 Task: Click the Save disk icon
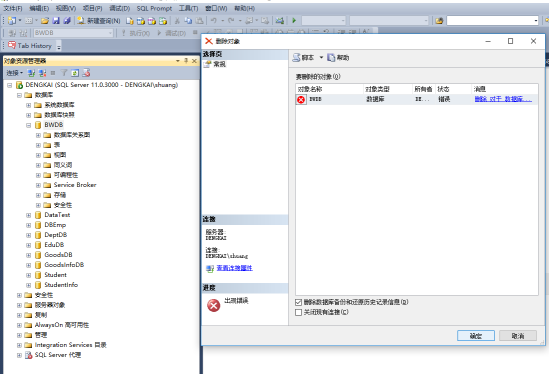click(56, 21)
